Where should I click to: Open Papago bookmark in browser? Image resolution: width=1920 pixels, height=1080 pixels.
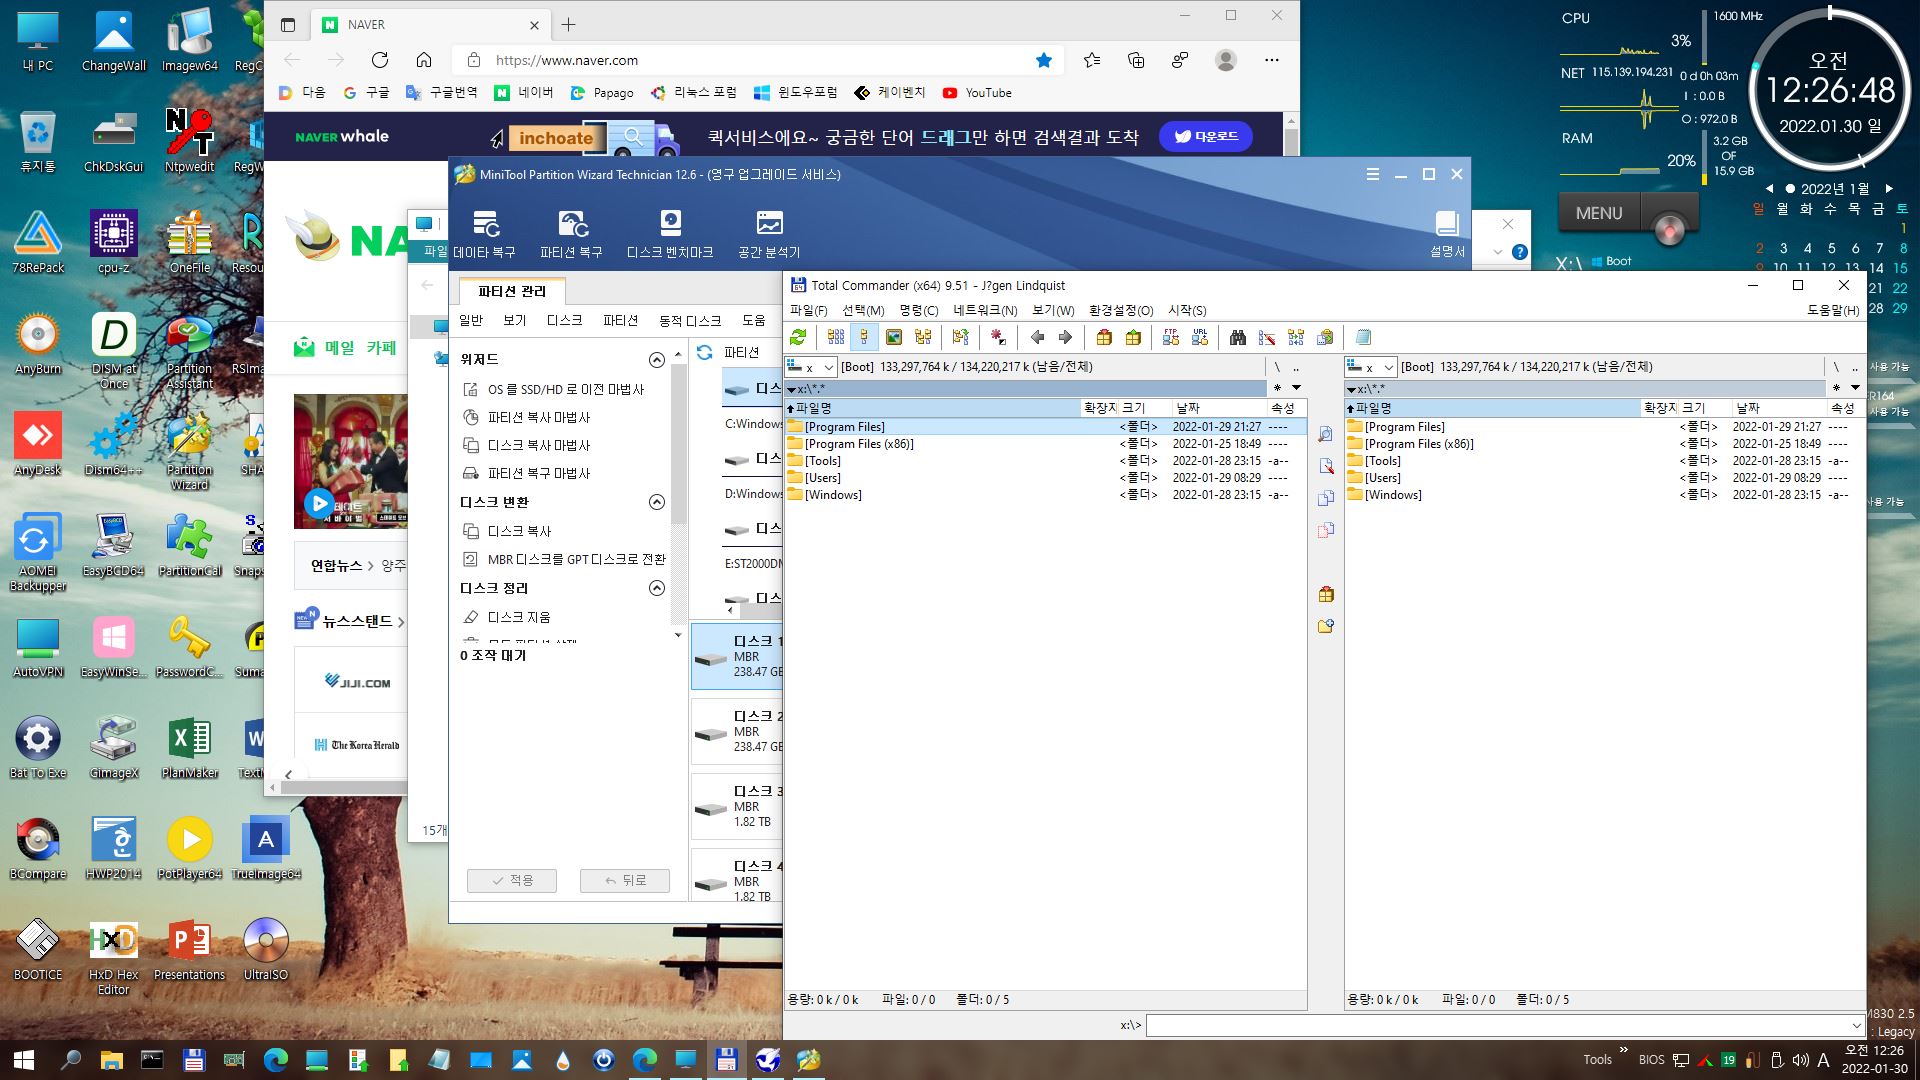(x=602, y=93)
